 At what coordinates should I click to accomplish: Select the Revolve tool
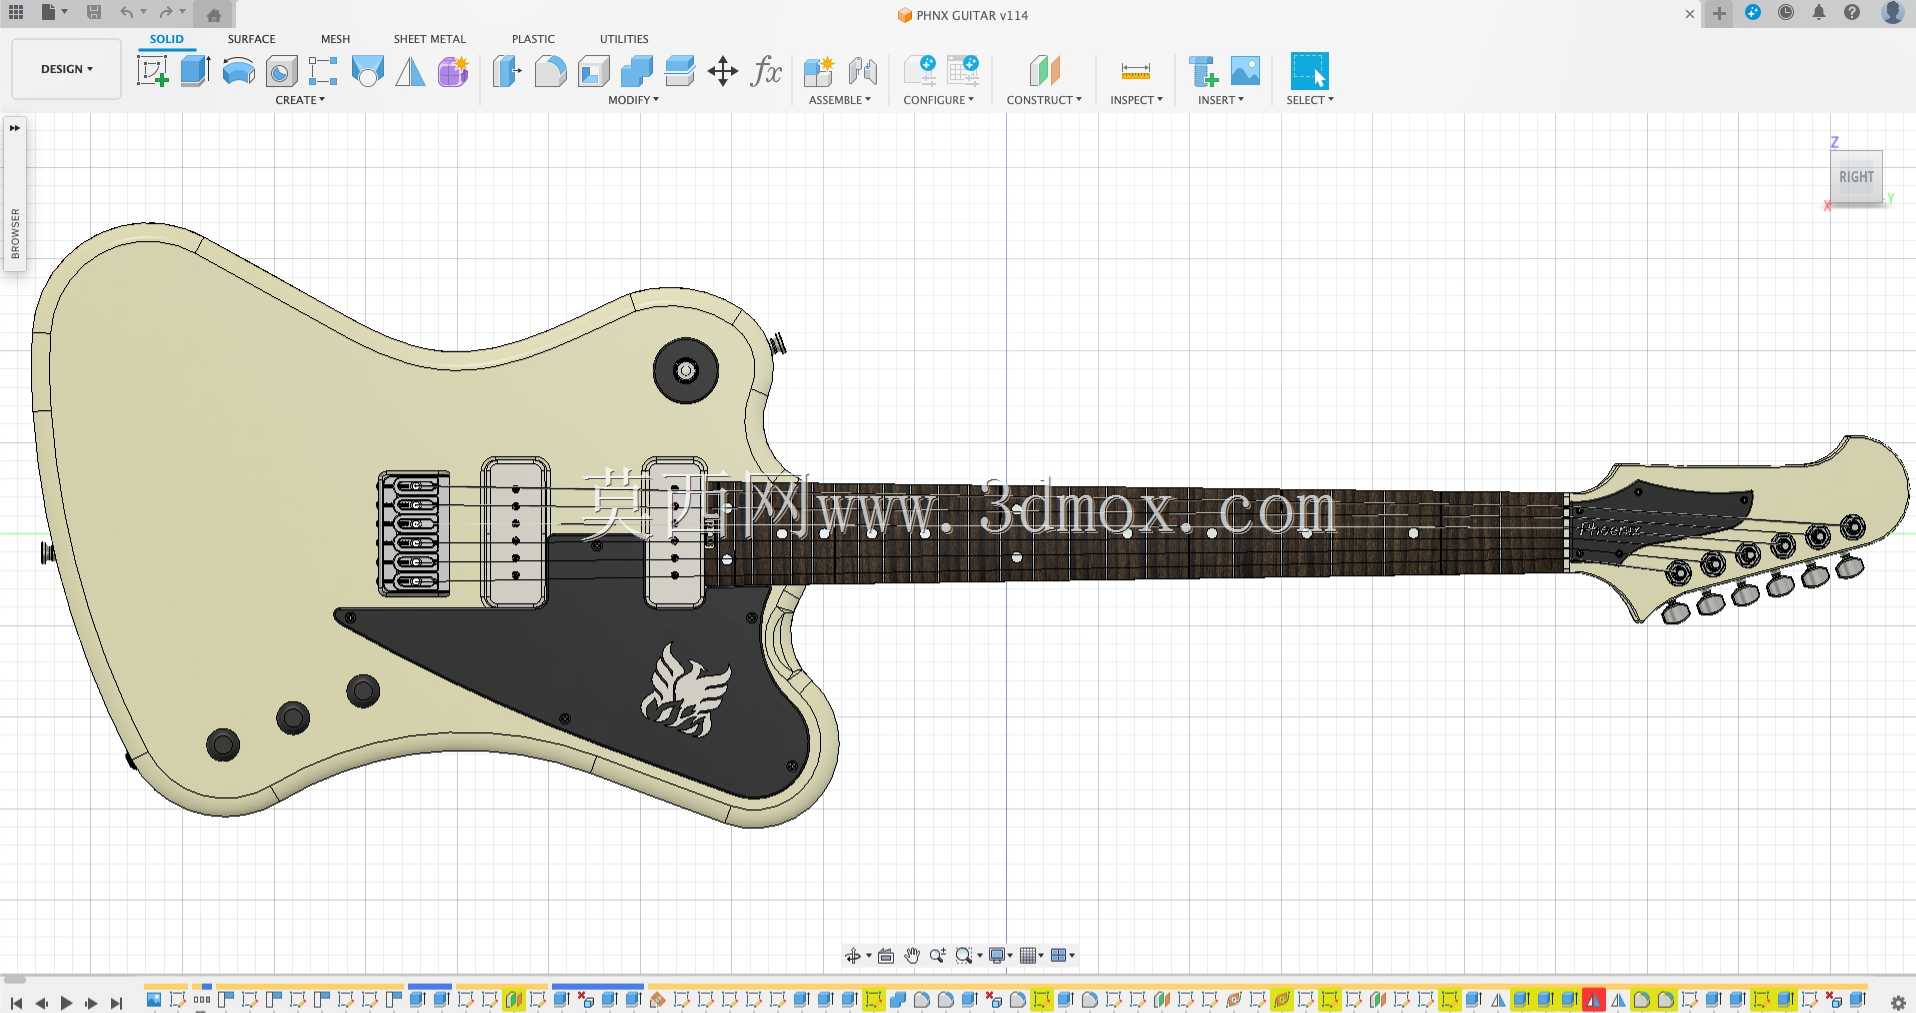pos(238,71)
